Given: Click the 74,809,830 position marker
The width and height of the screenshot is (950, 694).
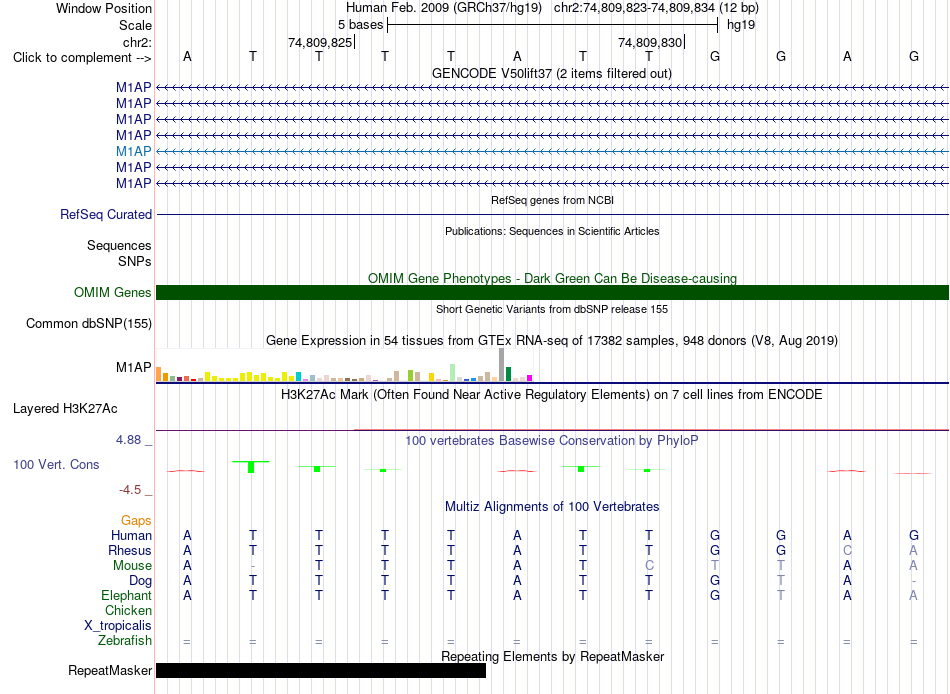Looking at the screenshot, I should point(650,42).
